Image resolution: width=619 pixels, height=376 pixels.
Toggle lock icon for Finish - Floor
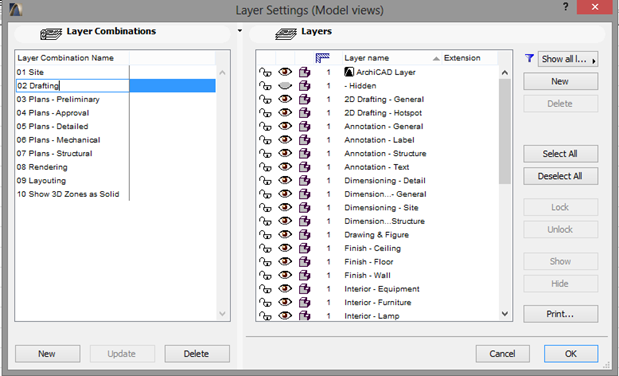(265, 262)
